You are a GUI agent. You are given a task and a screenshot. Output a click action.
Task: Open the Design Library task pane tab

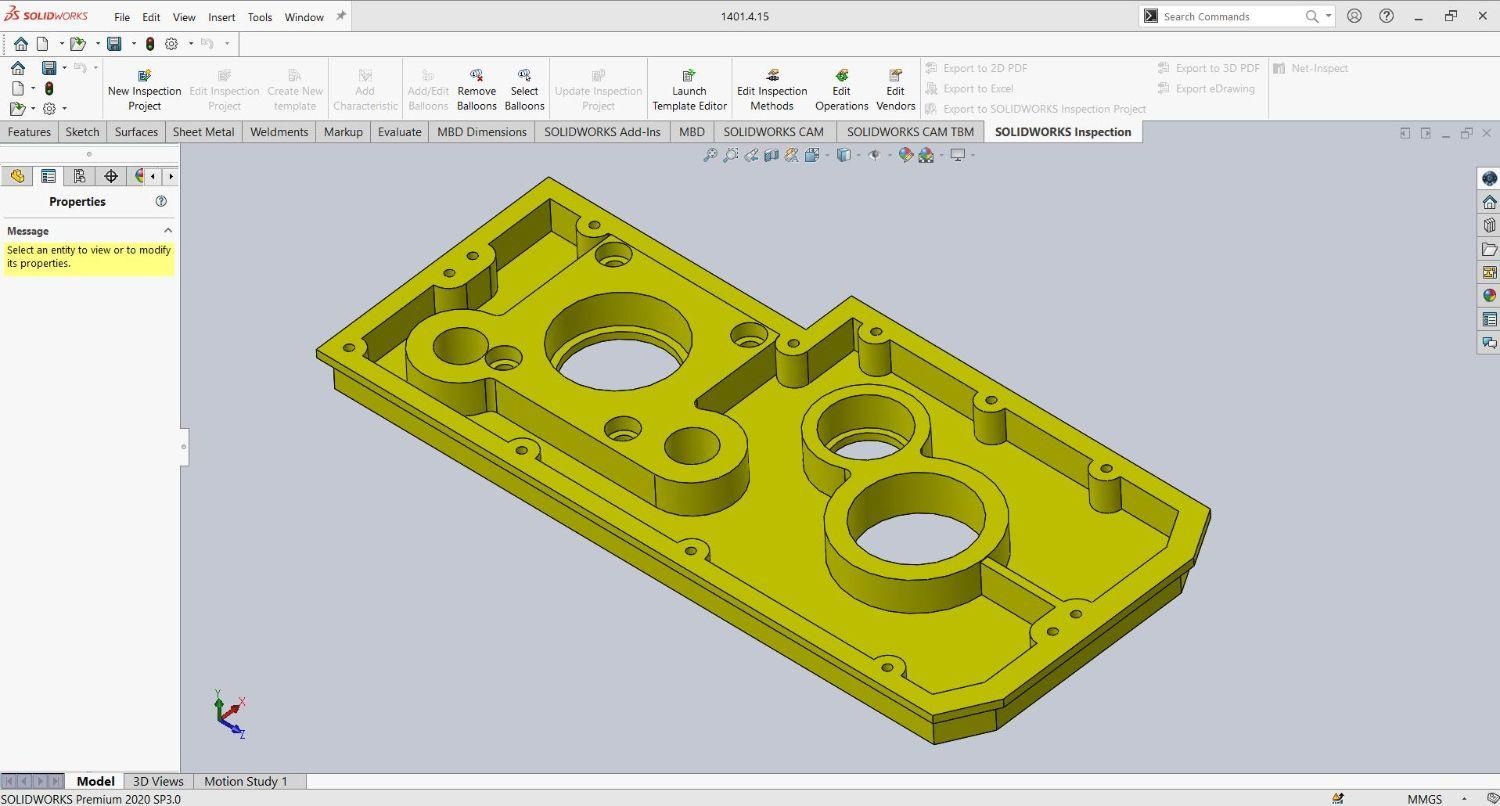coord(1489,226)
